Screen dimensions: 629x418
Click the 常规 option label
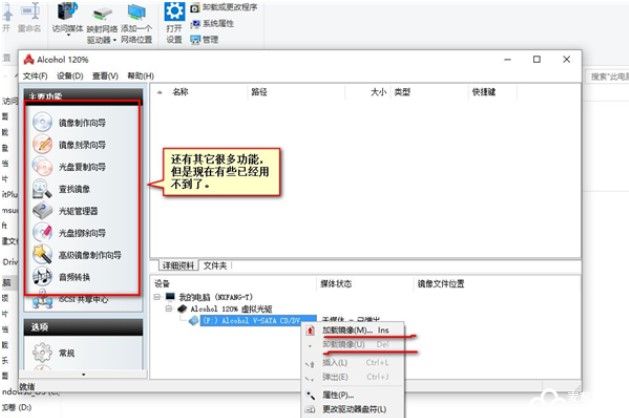(x=67, y=353)
